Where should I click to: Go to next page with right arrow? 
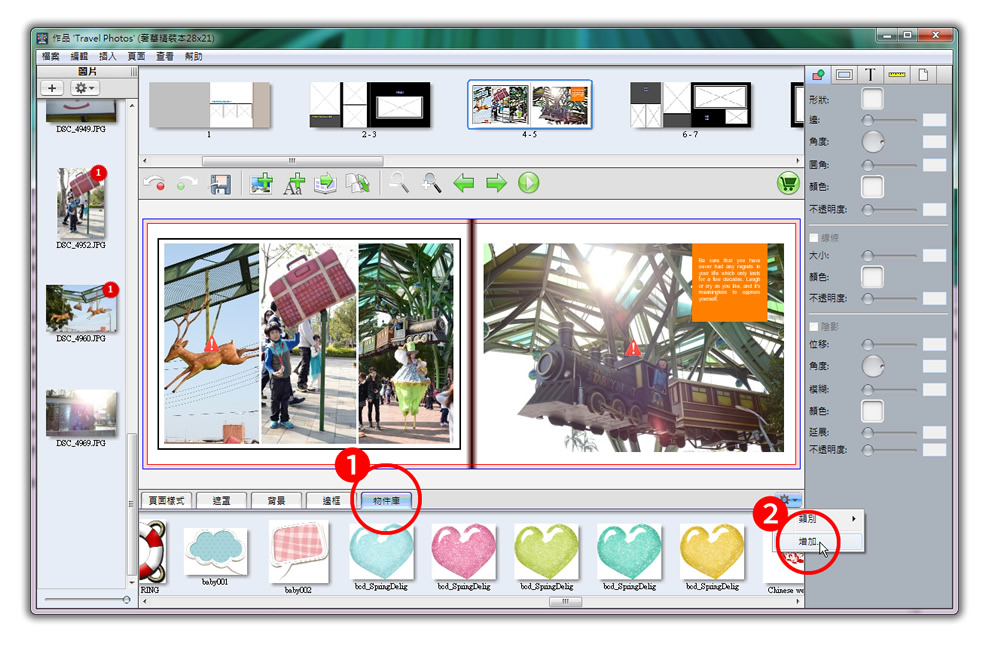pos(496,183)
